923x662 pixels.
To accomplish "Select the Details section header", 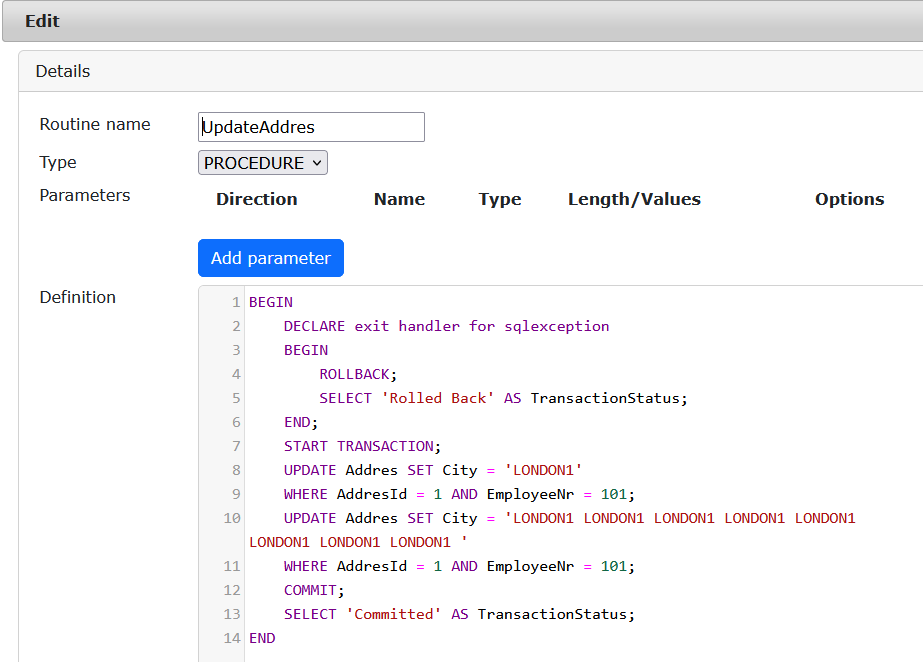I will [63, 71].
